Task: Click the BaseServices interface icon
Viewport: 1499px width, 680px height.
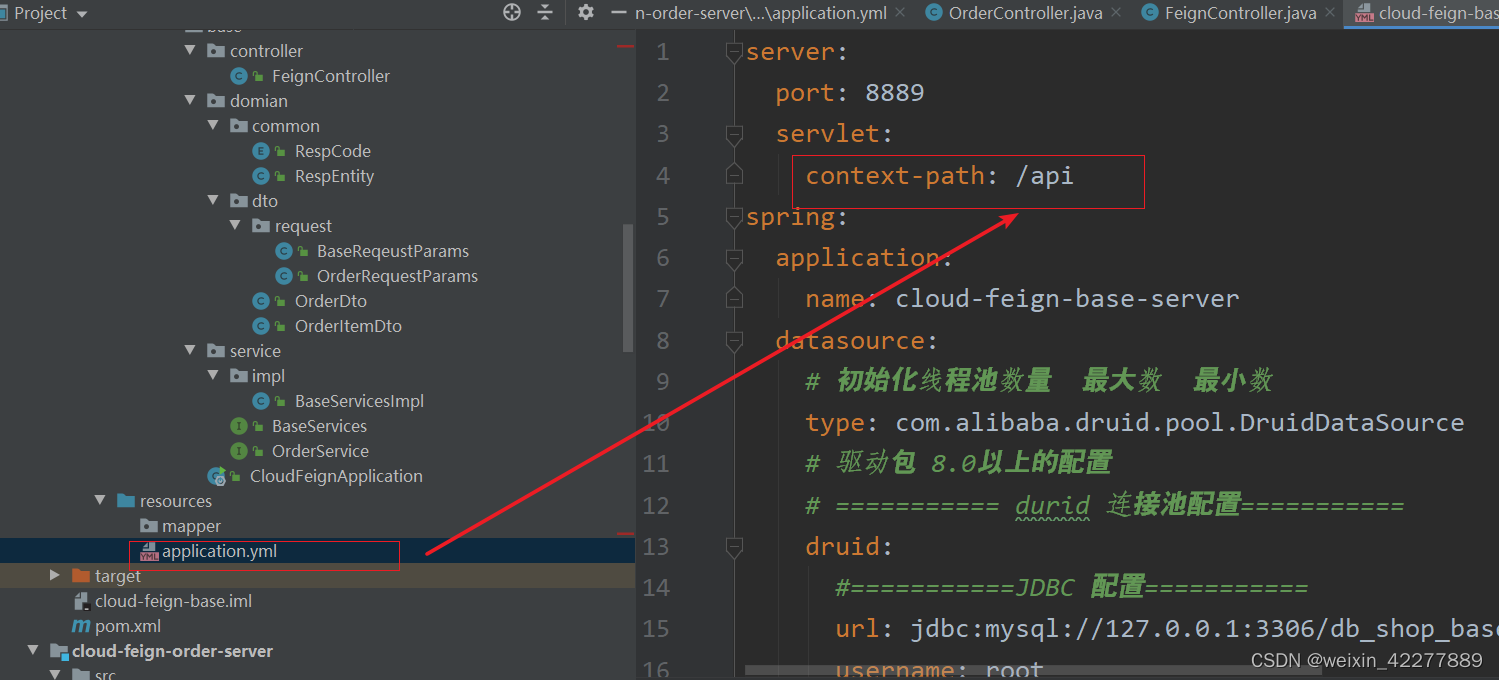Action: coord(239,426)
